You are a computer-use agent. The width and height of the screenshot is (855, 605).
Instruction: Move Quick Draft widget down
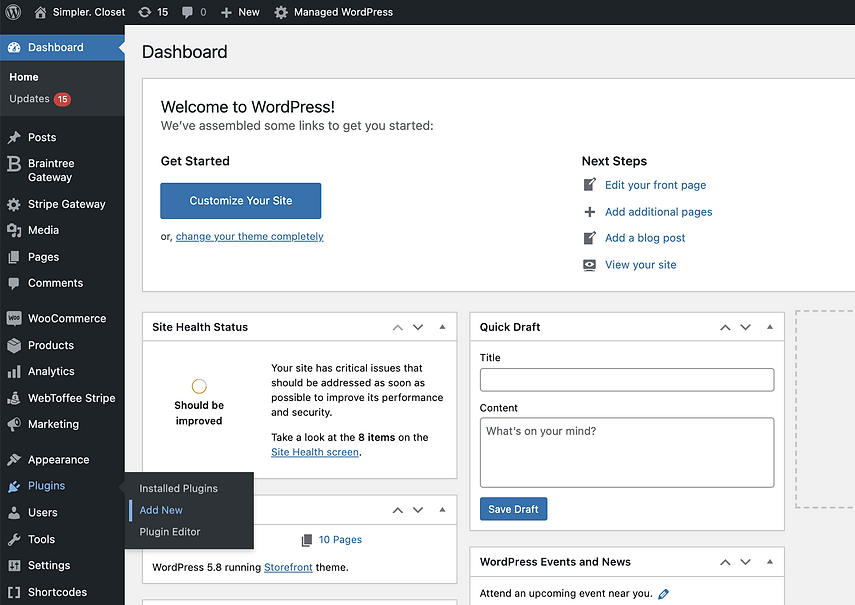click(x=745, y=327)
